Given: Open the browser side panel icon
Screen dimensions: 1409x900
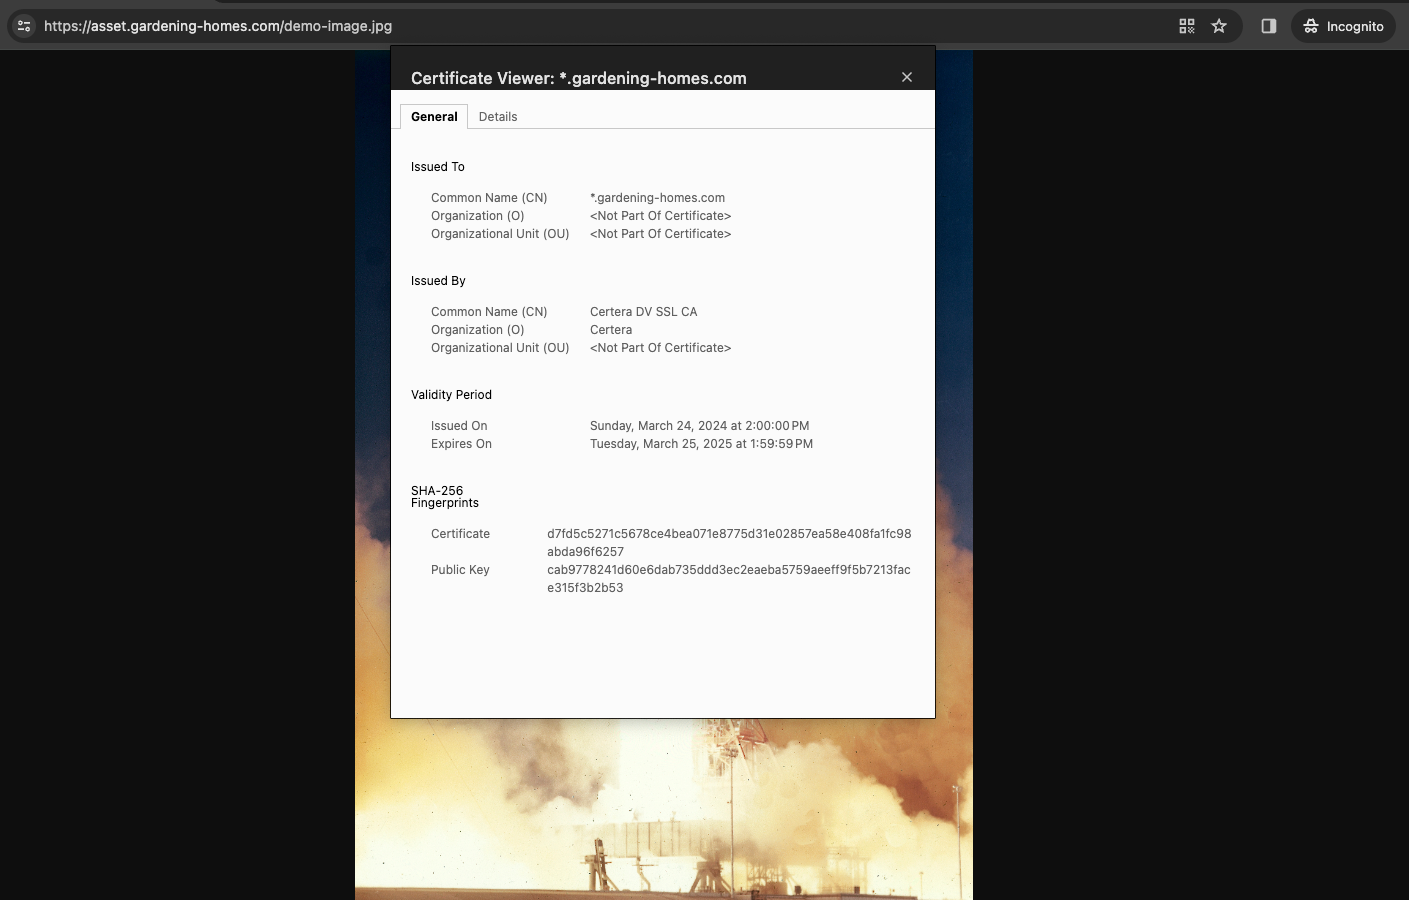Looking at the screenshot, I should pos(1269,26).
